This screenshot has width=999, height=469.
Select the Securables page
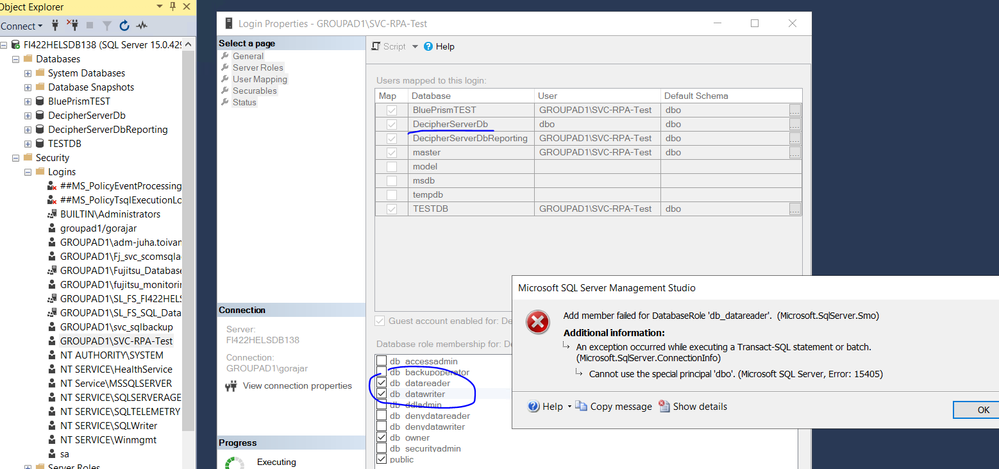pos(255,90)
